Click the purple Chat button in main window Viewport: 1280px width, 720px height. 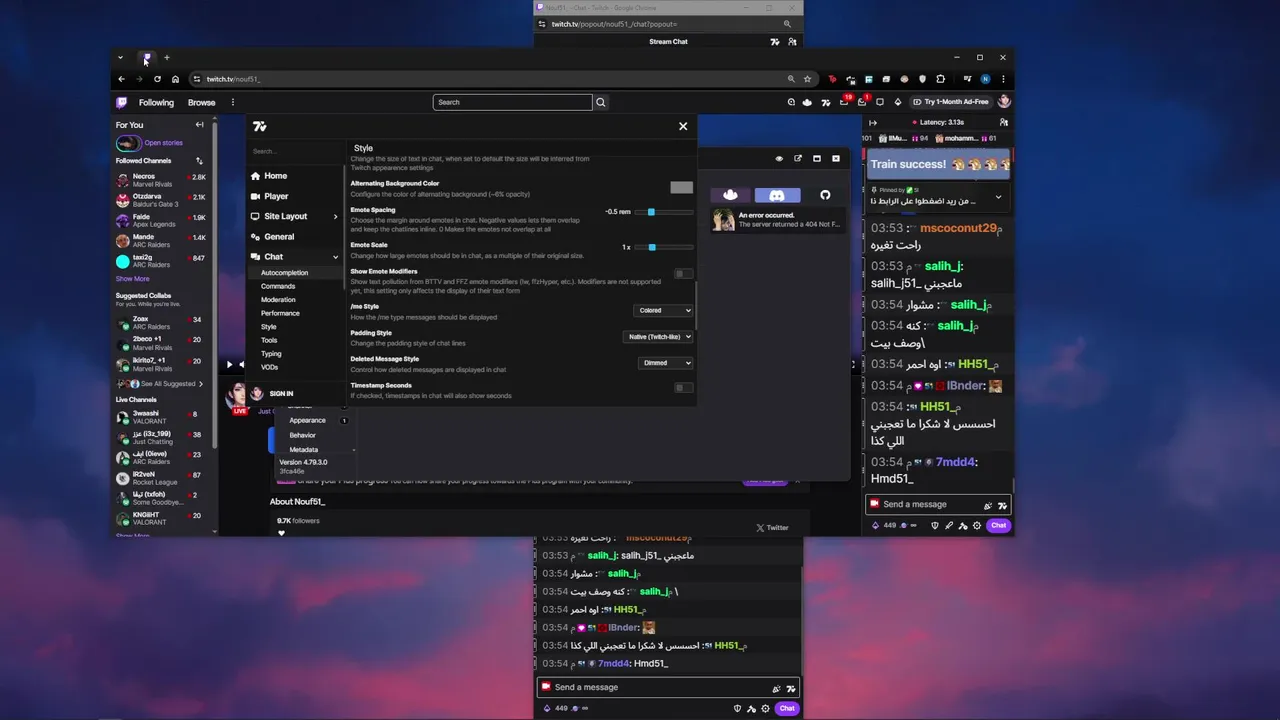[x=998, y=525]
